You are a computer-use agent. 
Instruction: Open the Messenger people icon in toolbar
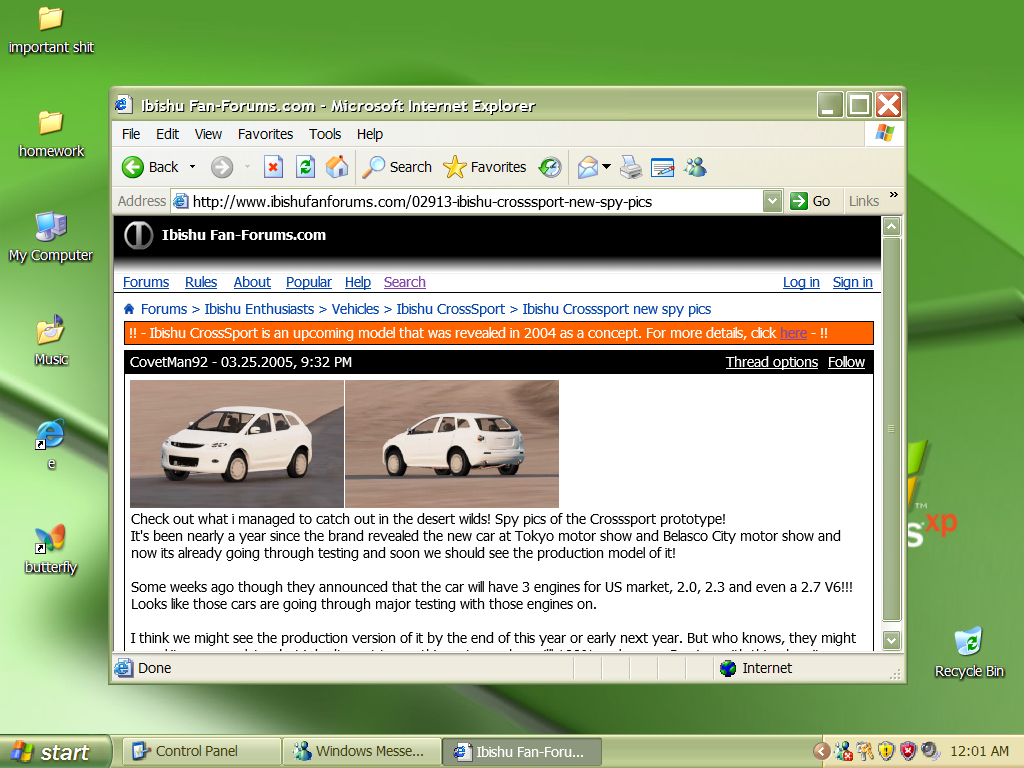pos(696,167)
